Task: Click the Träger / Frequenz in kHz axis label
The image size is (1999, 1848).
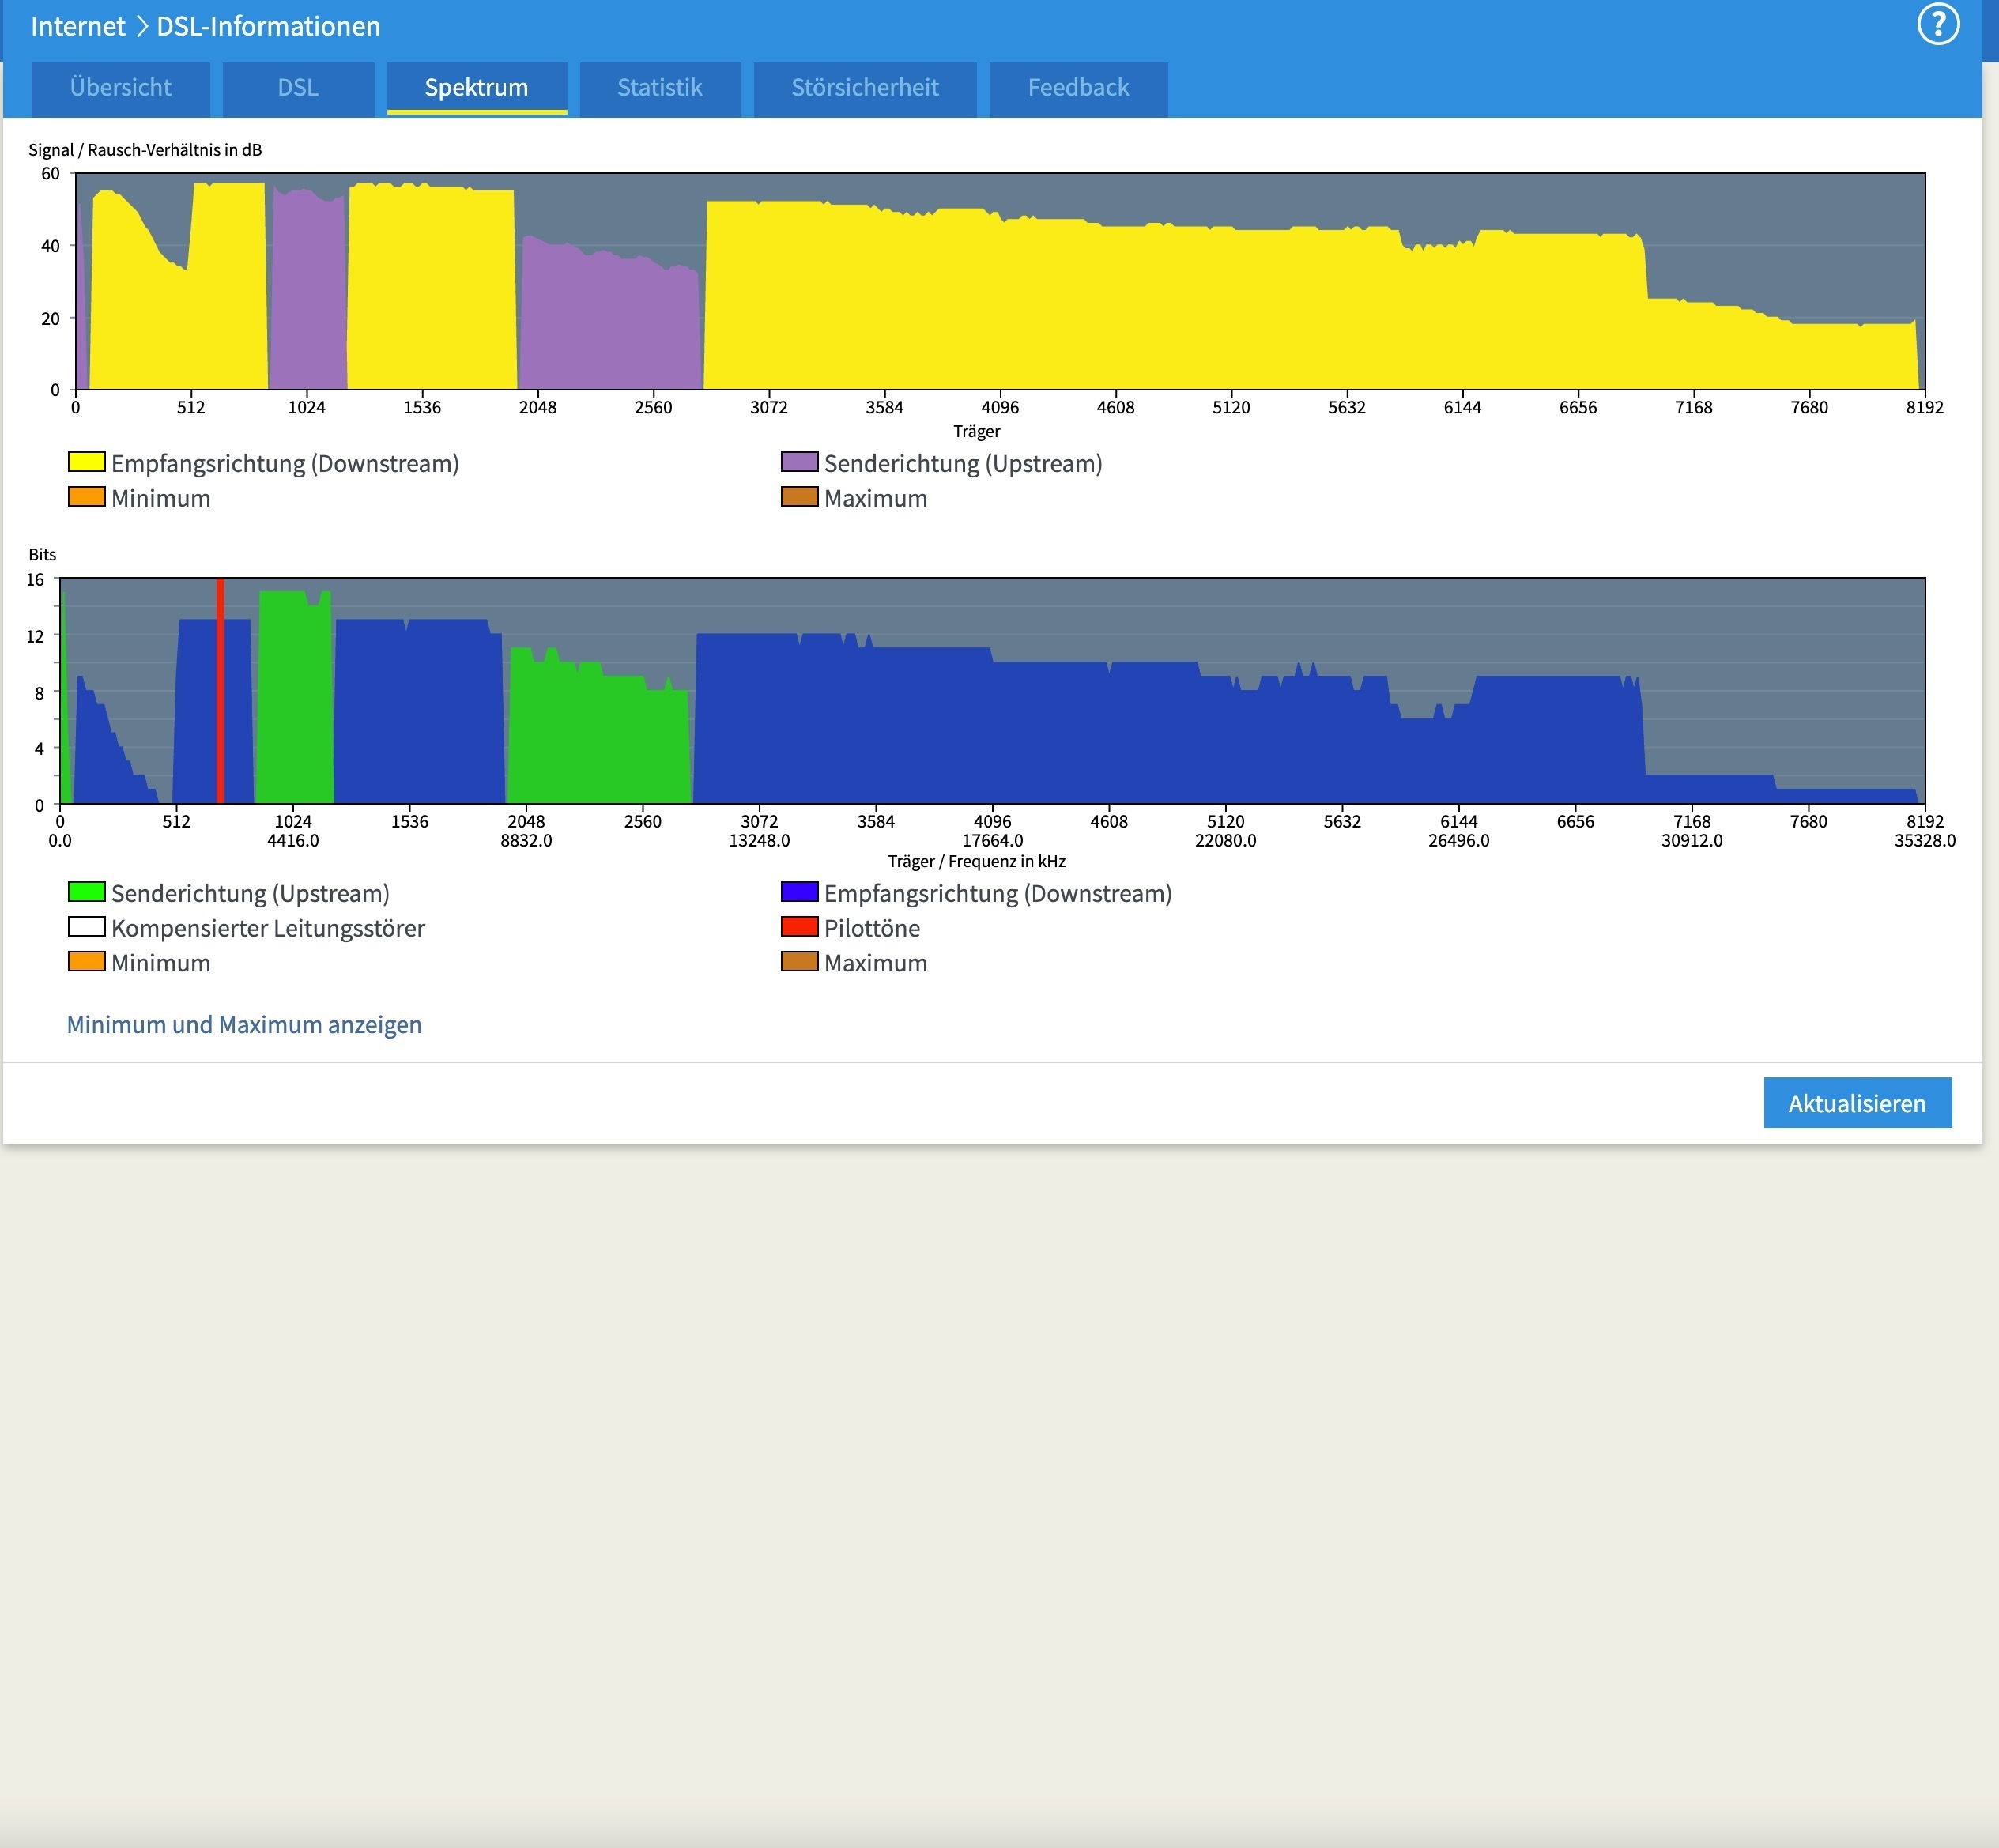Action: point(977,862)
